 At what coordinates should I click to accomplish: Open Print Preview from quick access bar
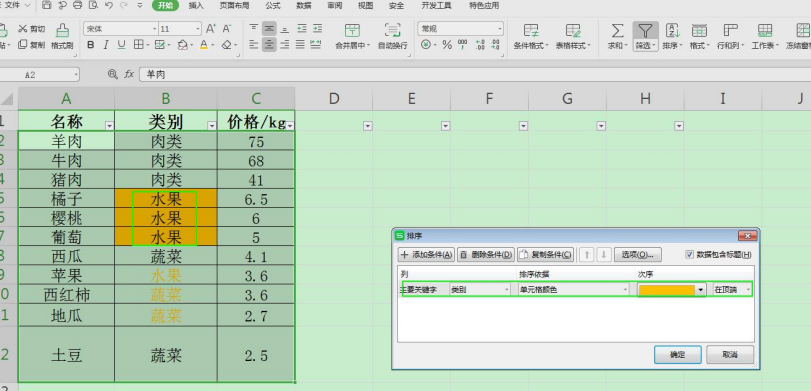click(93, 6)
